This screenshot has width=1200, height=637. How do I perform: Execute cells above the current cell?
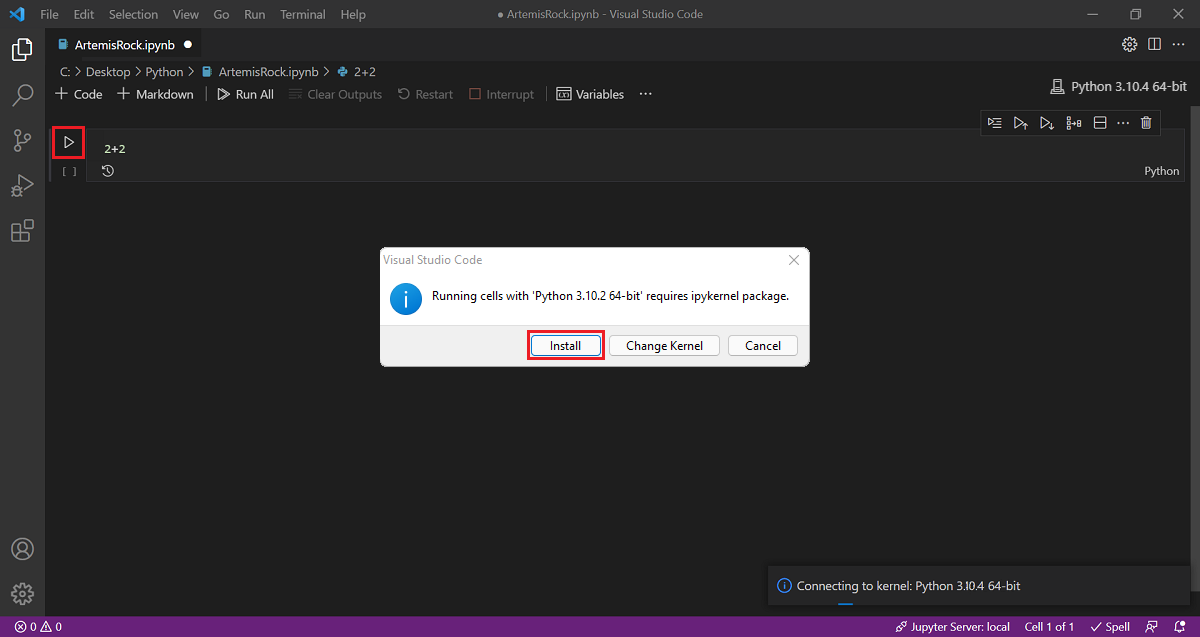tap(1020, 123)
